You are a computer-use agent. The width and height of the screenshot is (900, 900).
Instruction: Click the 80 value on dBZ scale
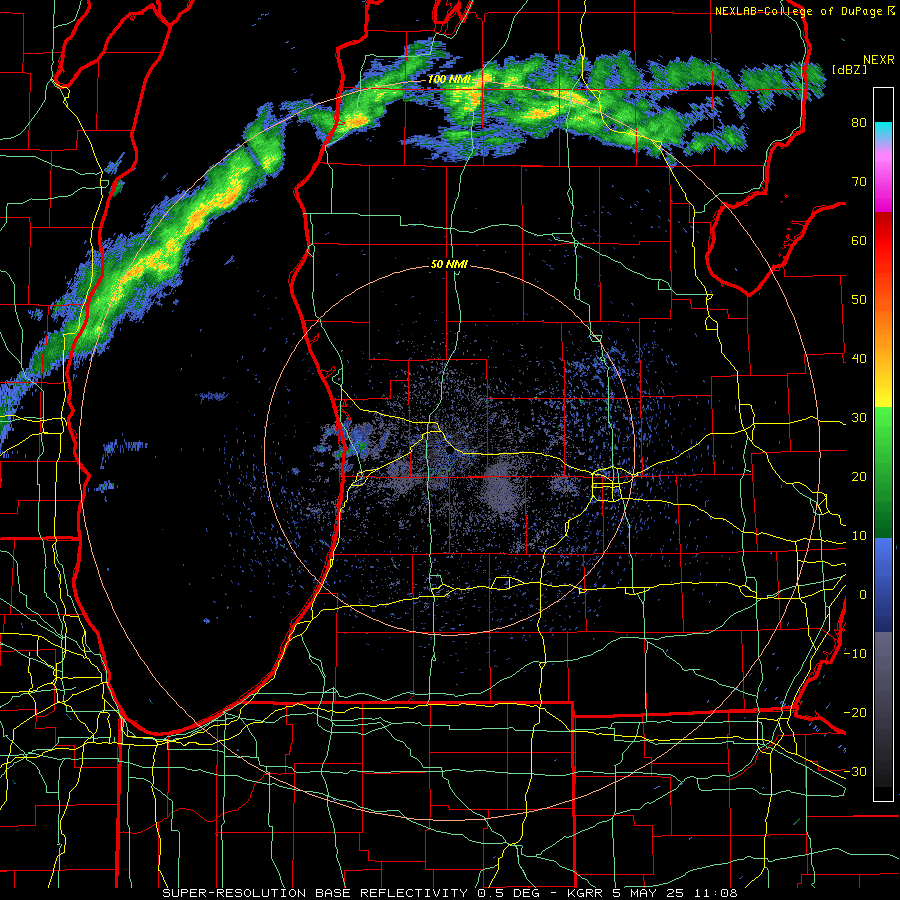pos(859,123)
